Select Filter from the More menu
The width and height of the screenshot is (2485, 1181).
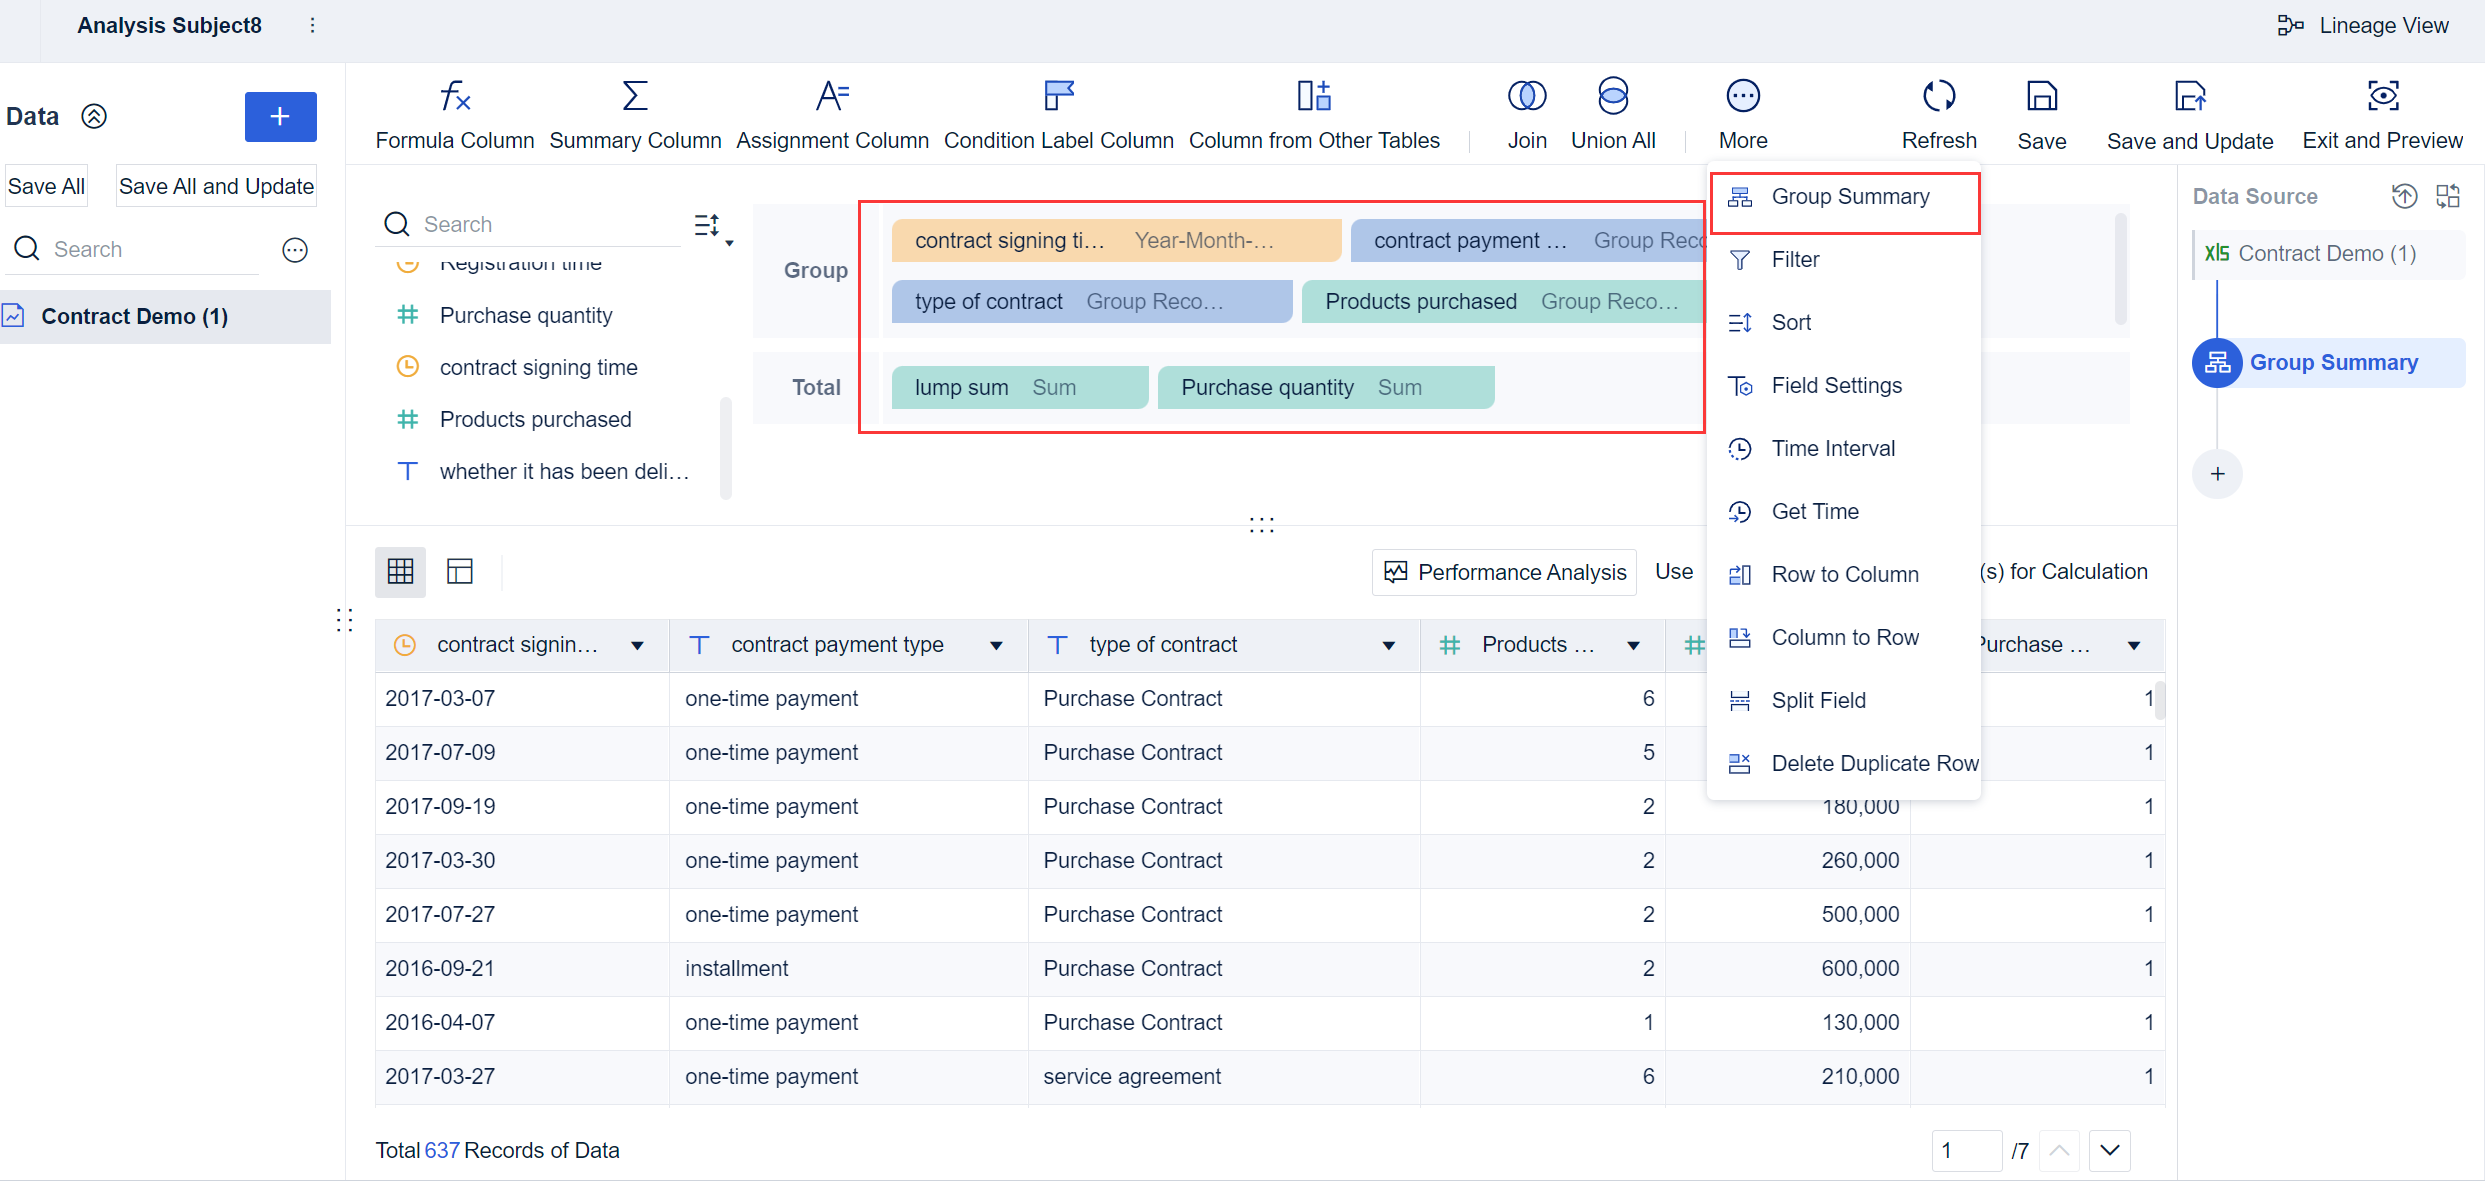[x=1793, y=259]
